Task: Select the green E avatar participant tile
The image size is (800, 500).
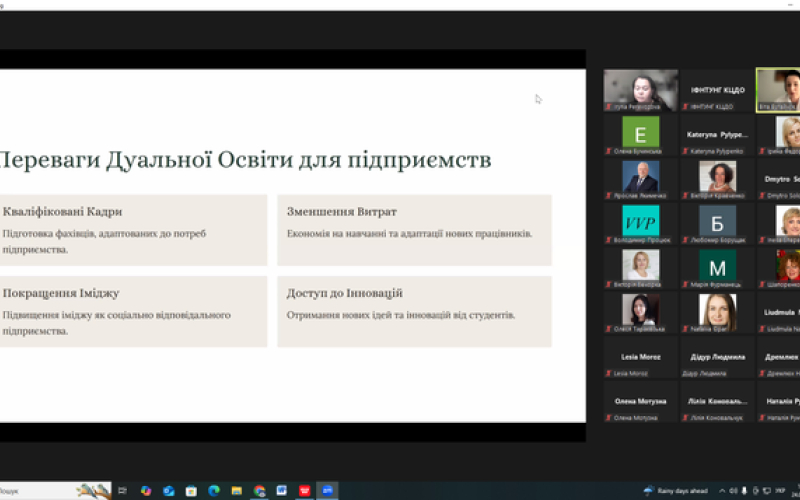Action: pyautogui.click(x=641, y=135)
